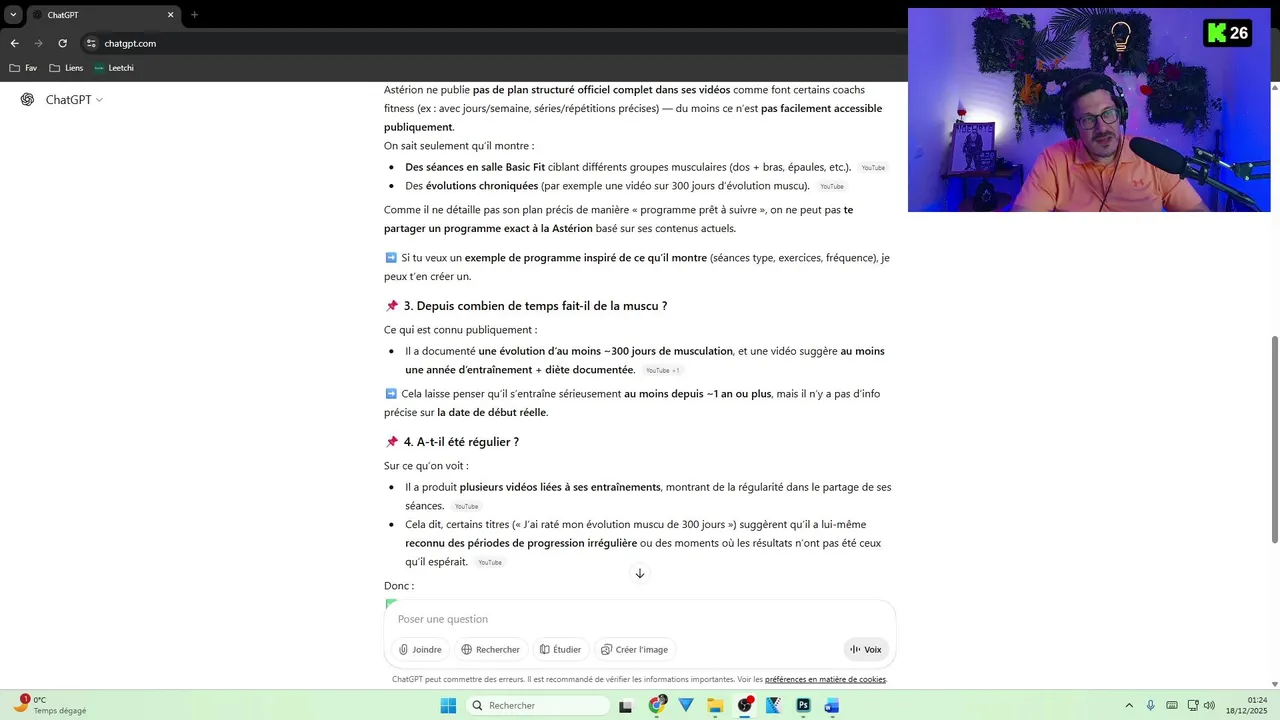The height and width of the screenshot is (720, 1280).
Task: Click the Créer l'image button
Action: (634, 650)
